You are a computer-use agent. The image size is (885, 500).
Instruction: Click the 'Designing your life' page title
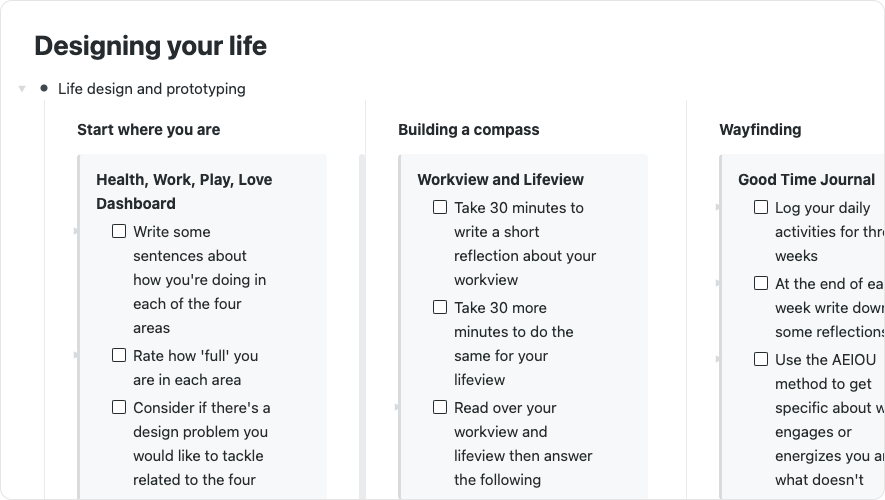click(150, 46)
